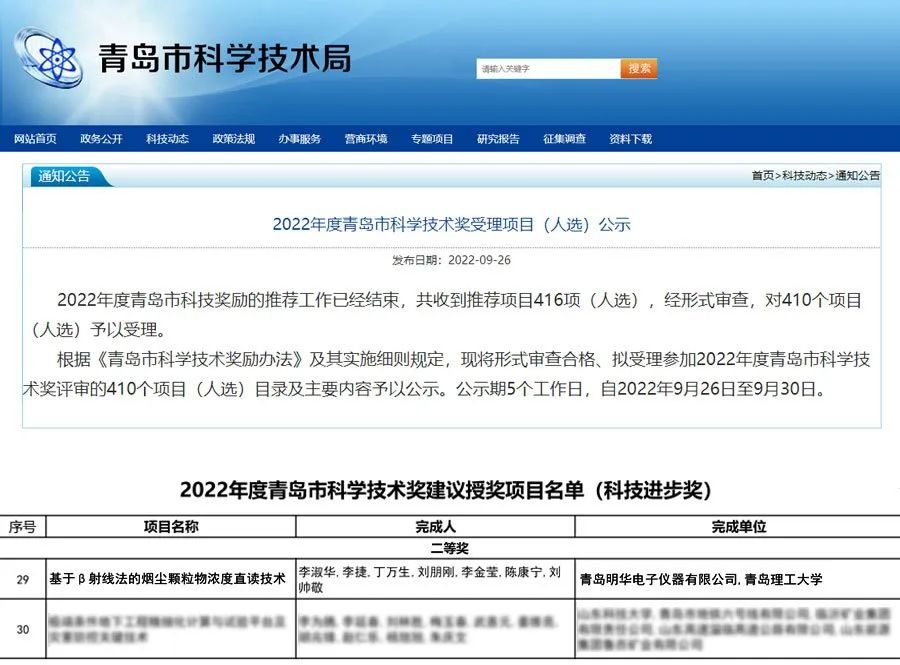Screen dimensions: 900x665
Task: Go to the 政务公开 navigation item
Action: (101, 139)
